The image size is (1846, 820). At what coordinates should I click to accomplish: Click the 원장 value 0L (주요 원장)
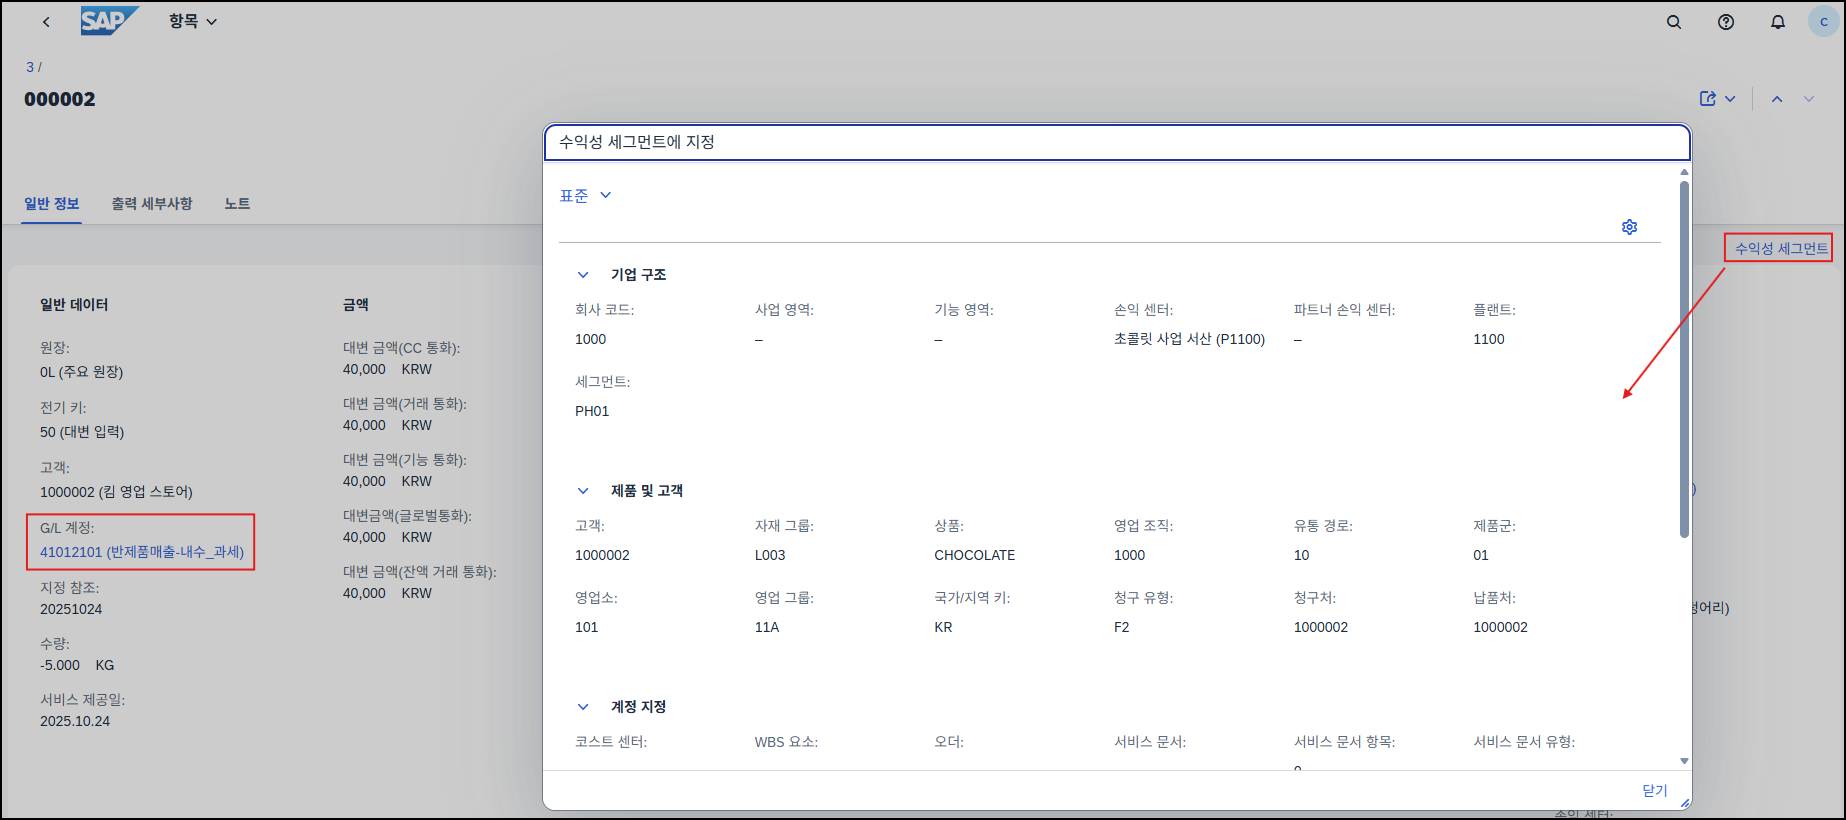[82, 372]
